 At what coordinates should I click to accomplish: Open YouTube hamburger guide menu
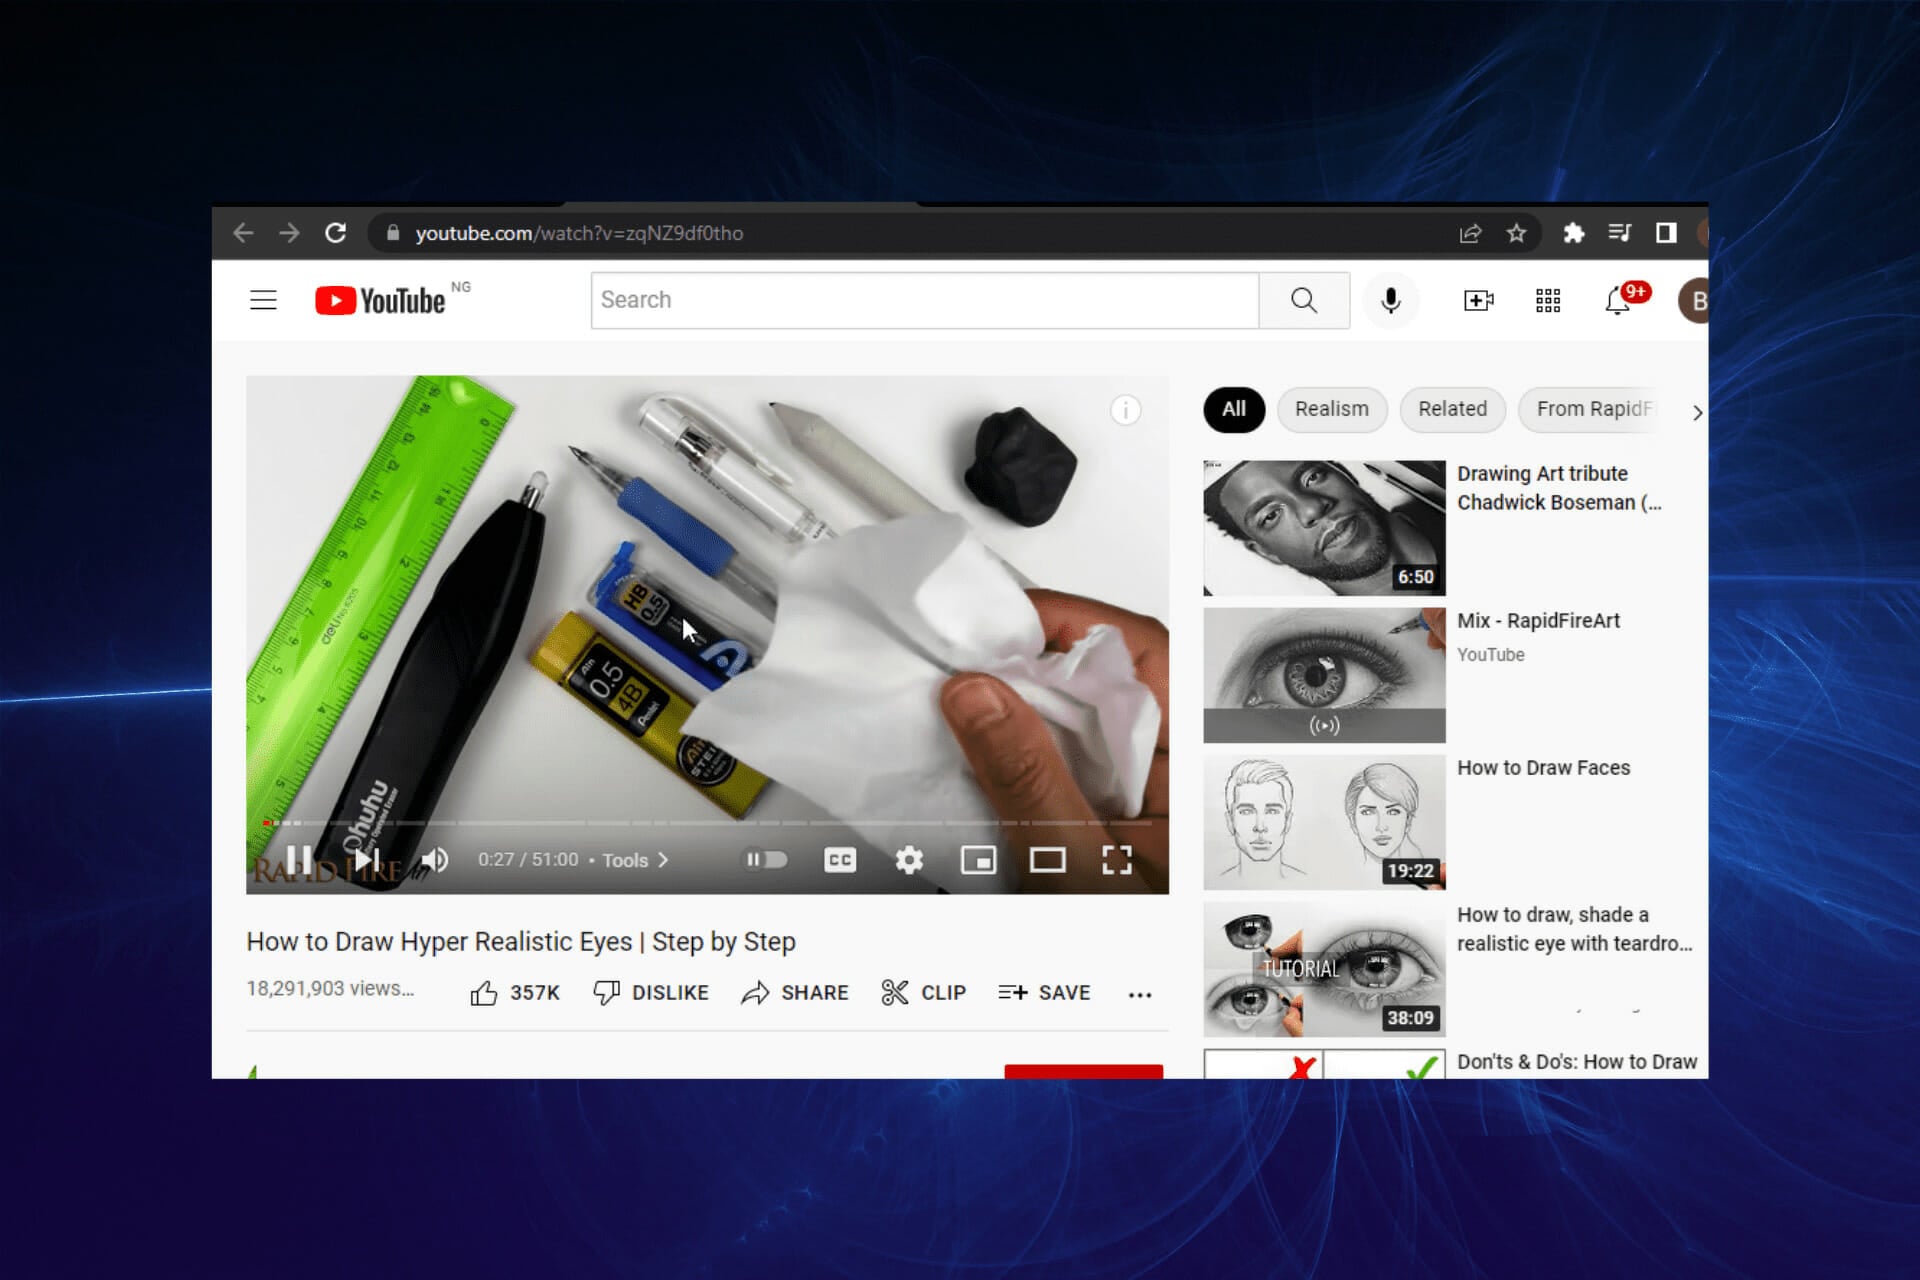[x=263, y=300]
